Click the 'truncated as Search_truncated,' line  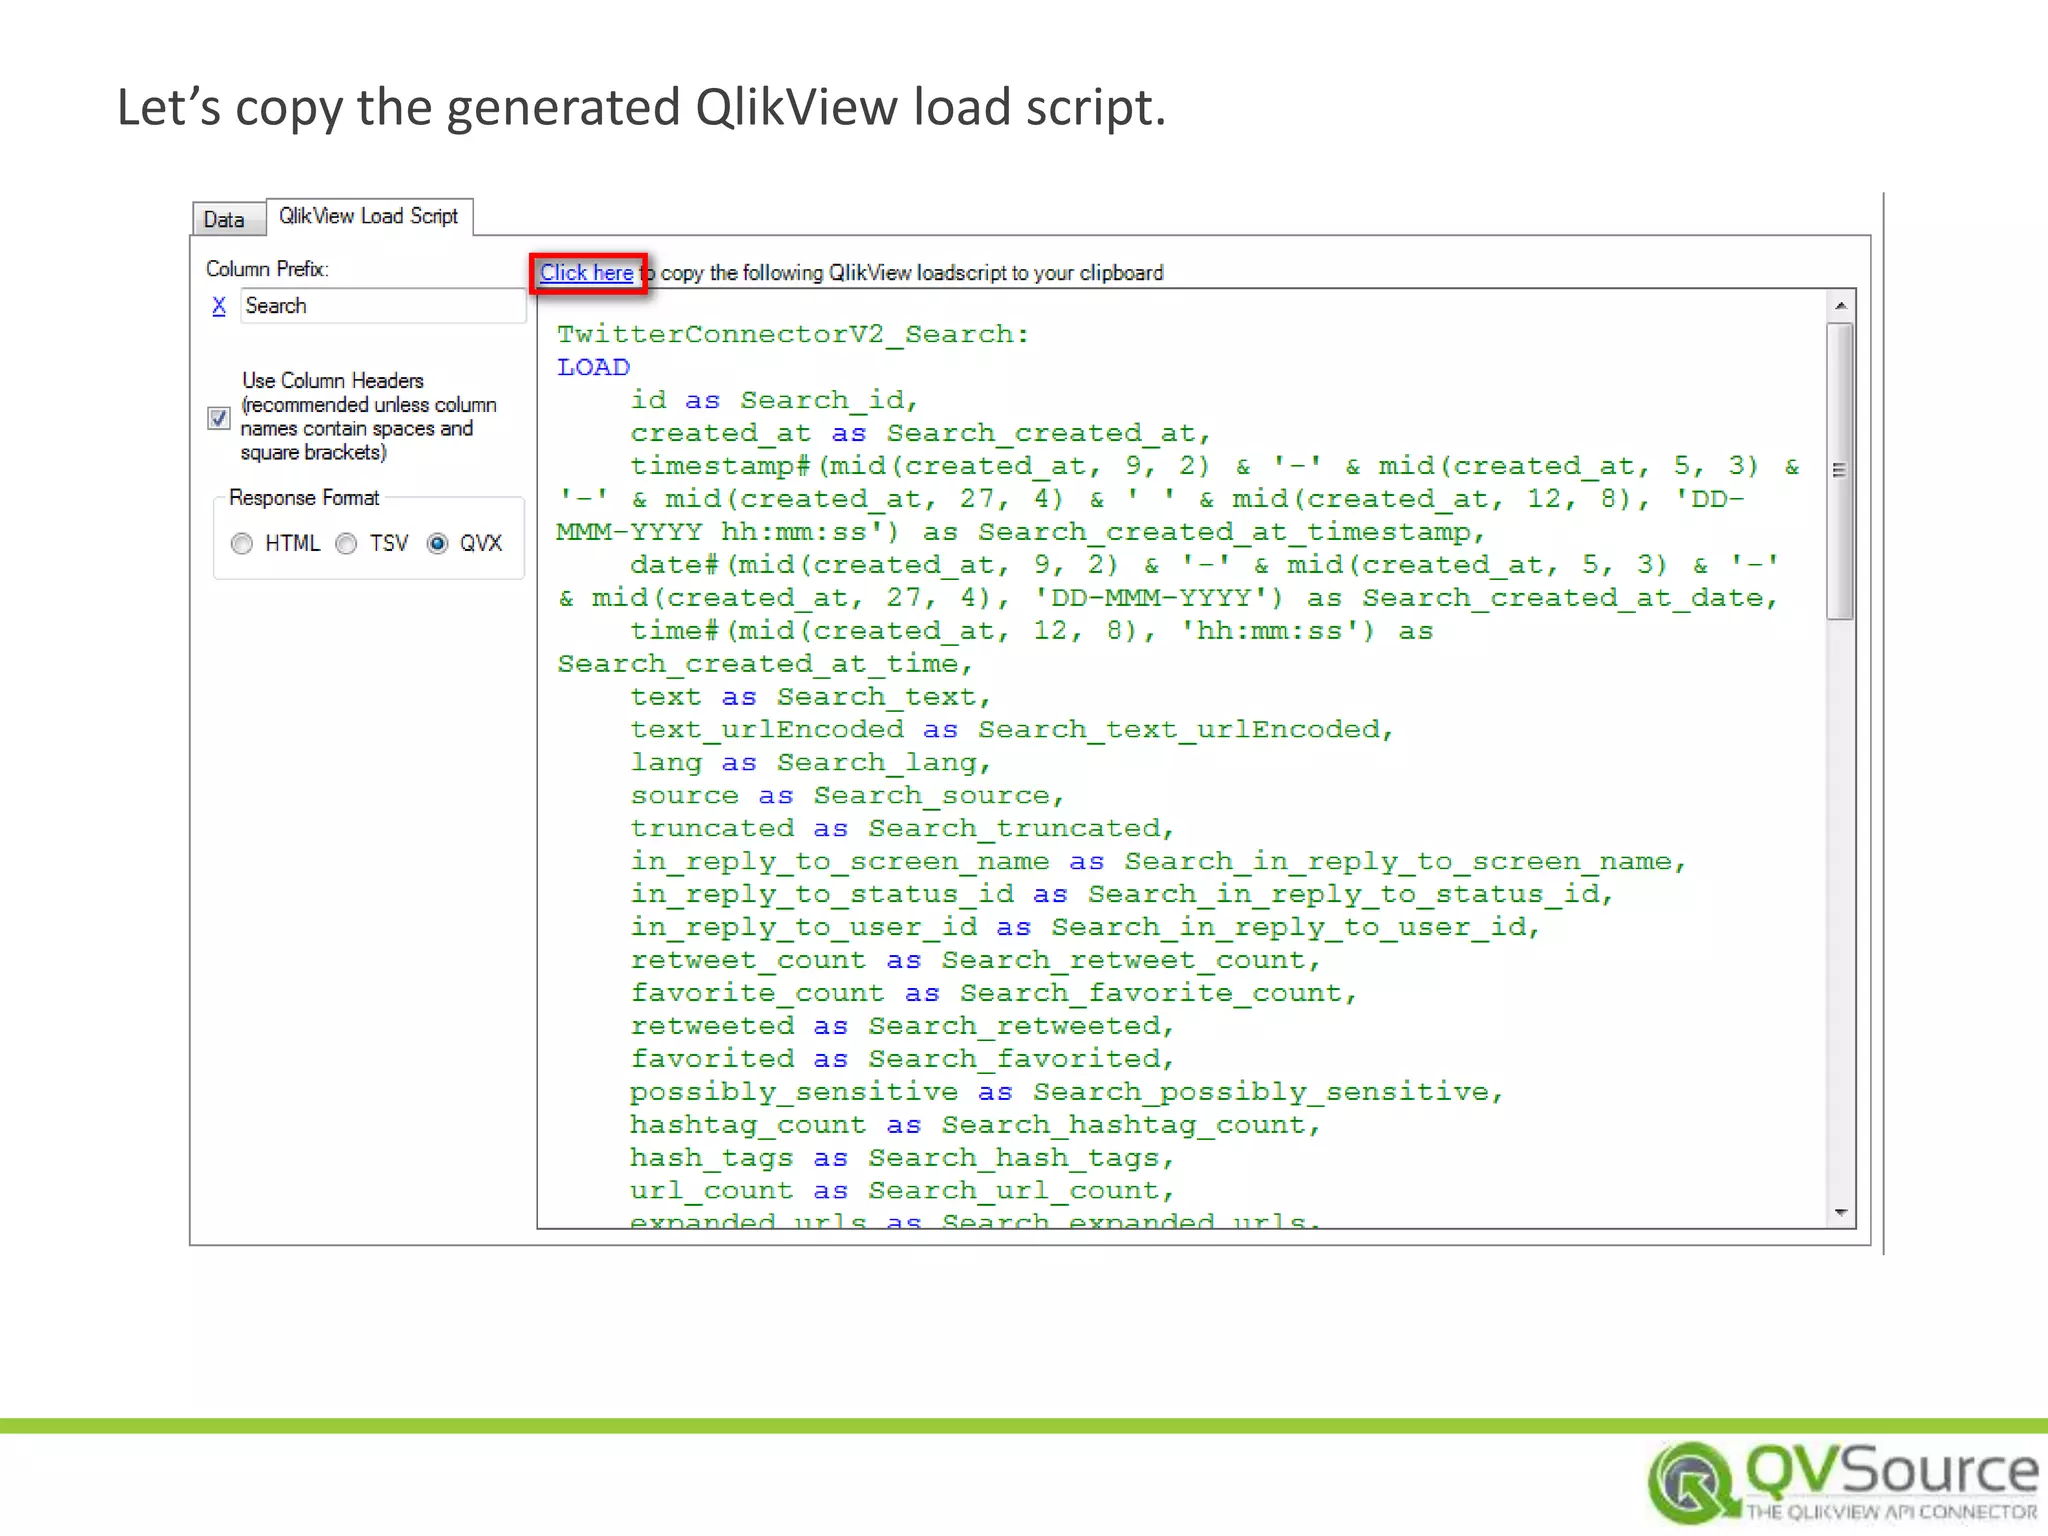pyautogui.click(x=902, y=829)
